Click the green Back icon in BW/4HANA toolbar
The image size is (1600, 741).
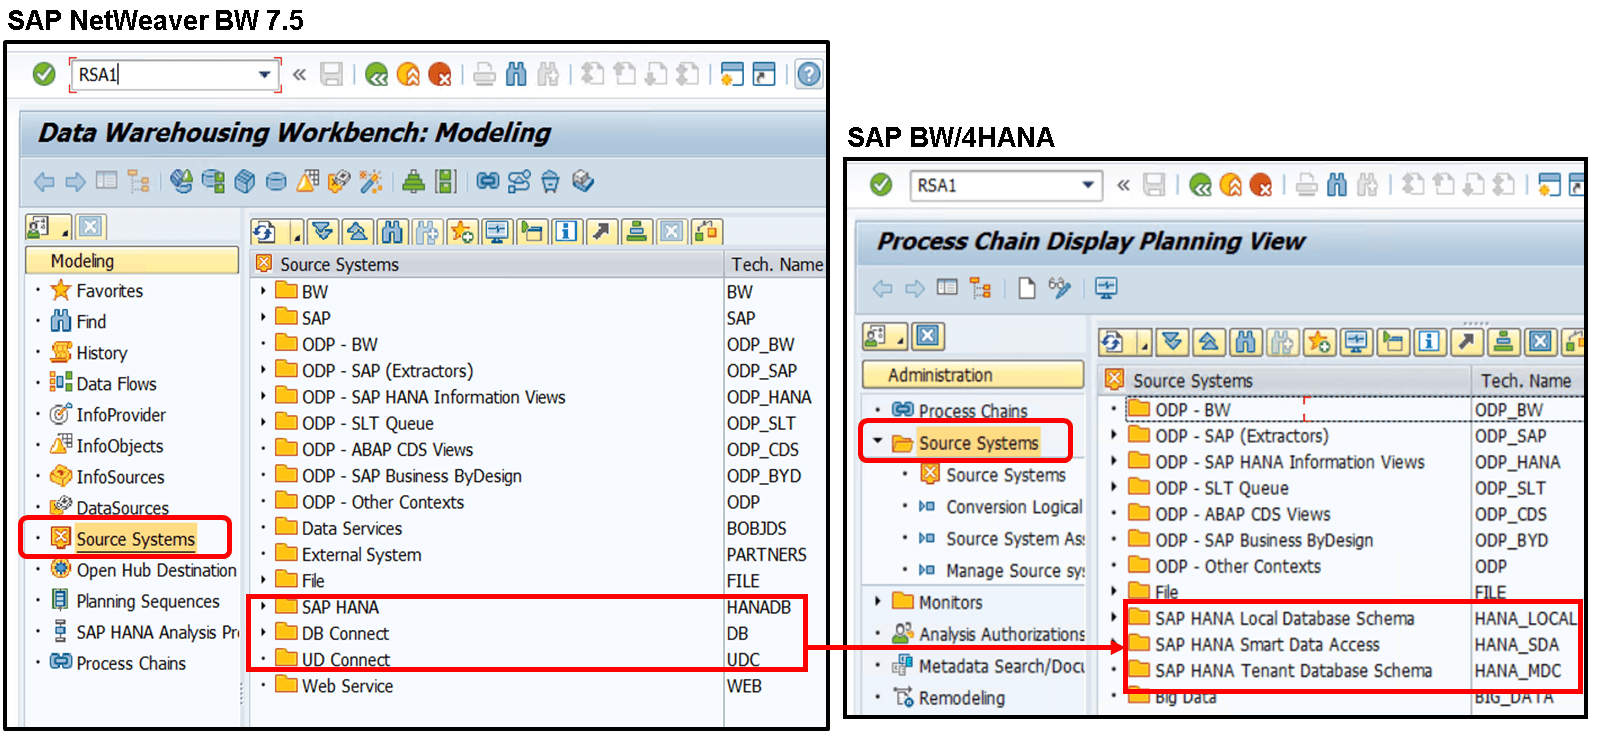1201,185
